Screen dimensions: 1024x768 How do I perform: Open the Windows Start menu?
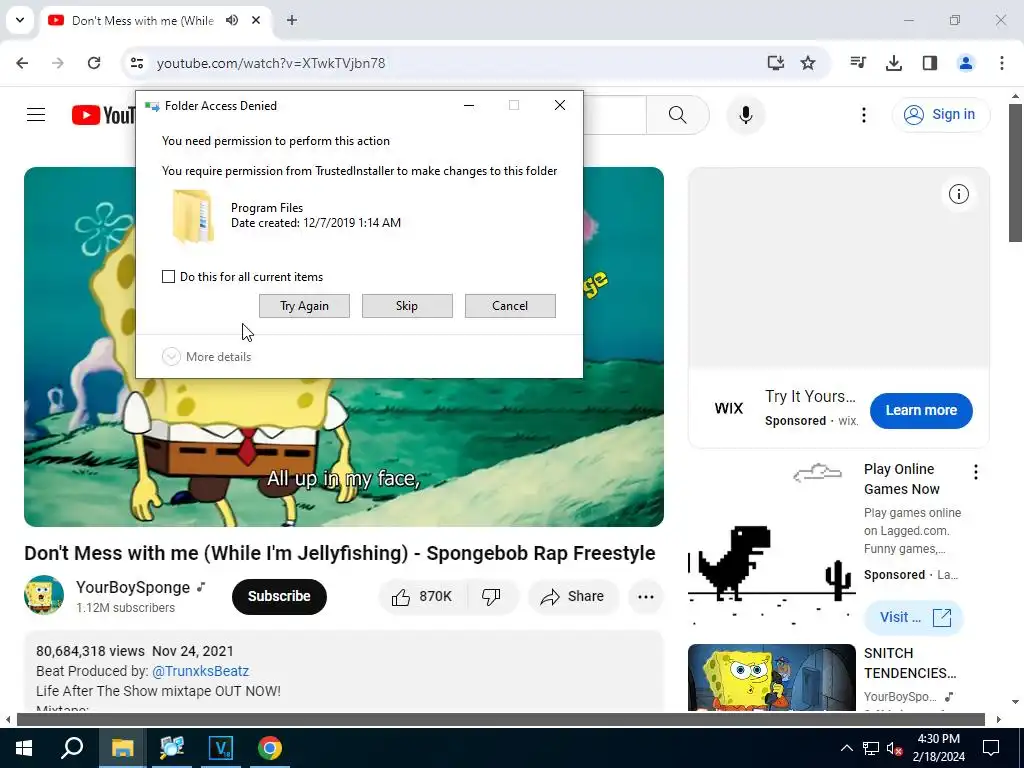(24, 748)
